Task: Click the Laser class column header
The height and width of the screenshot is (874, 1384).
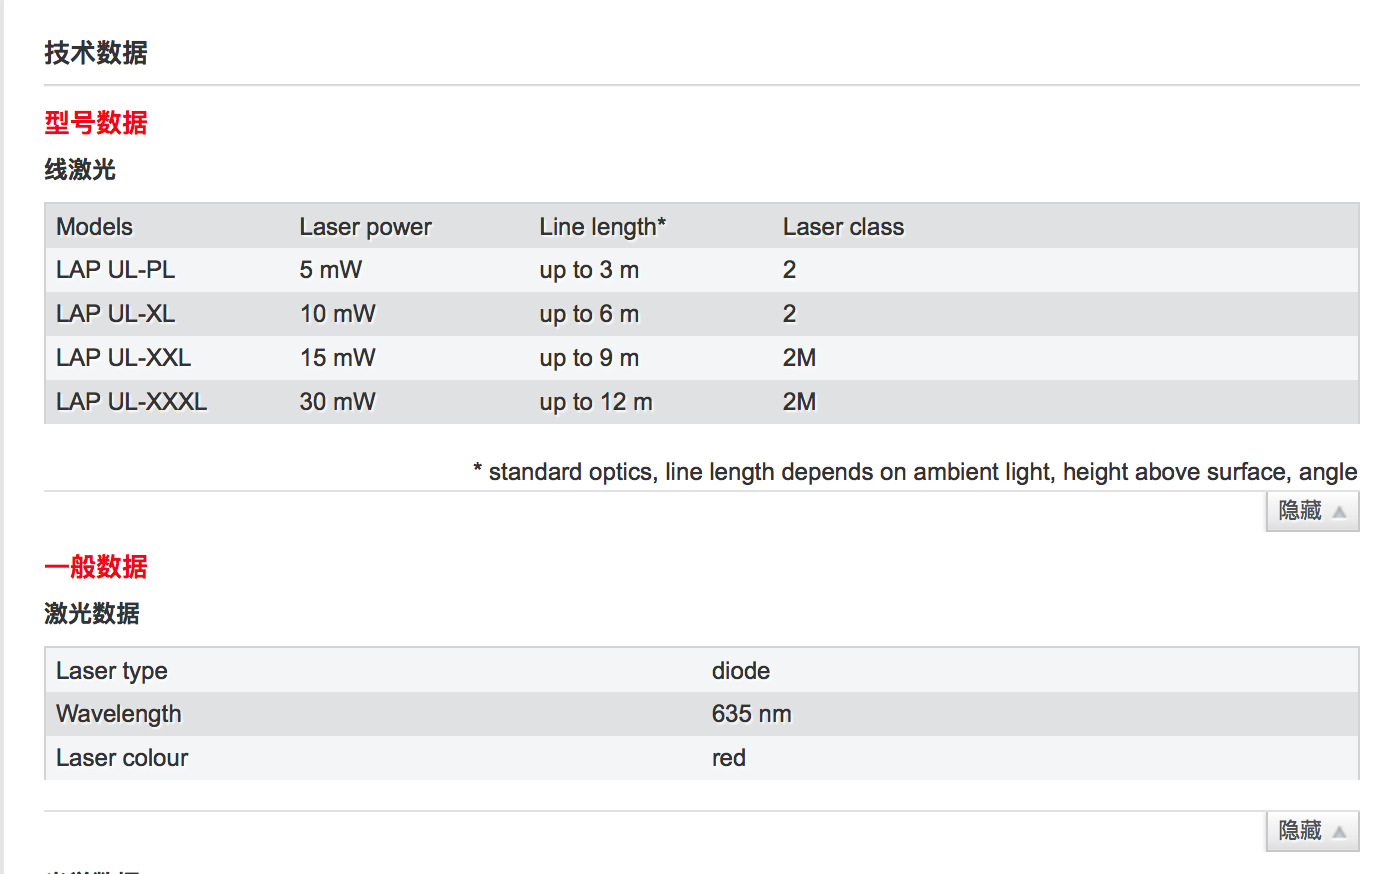Action: click(x=843, y=227)
